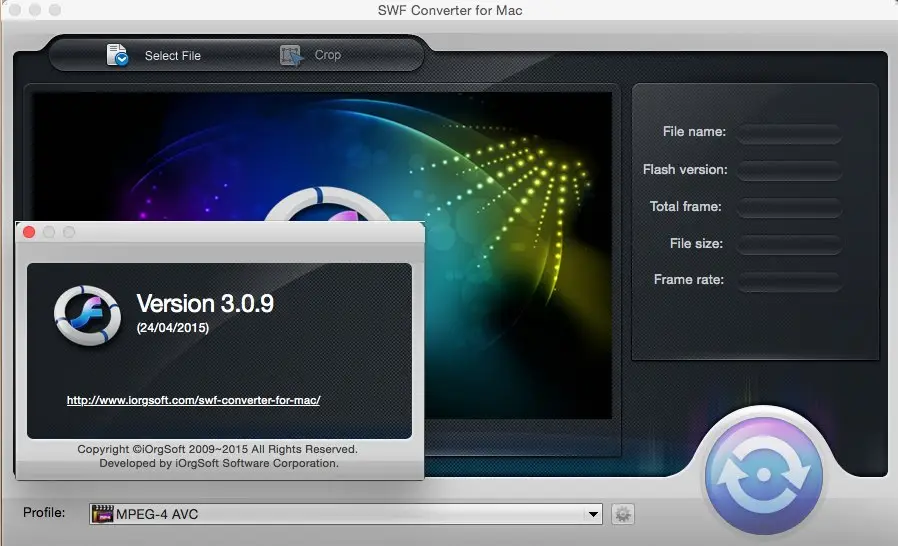
Task: Click the SWF Converter for Mac window title
Action: click(450, 10)
